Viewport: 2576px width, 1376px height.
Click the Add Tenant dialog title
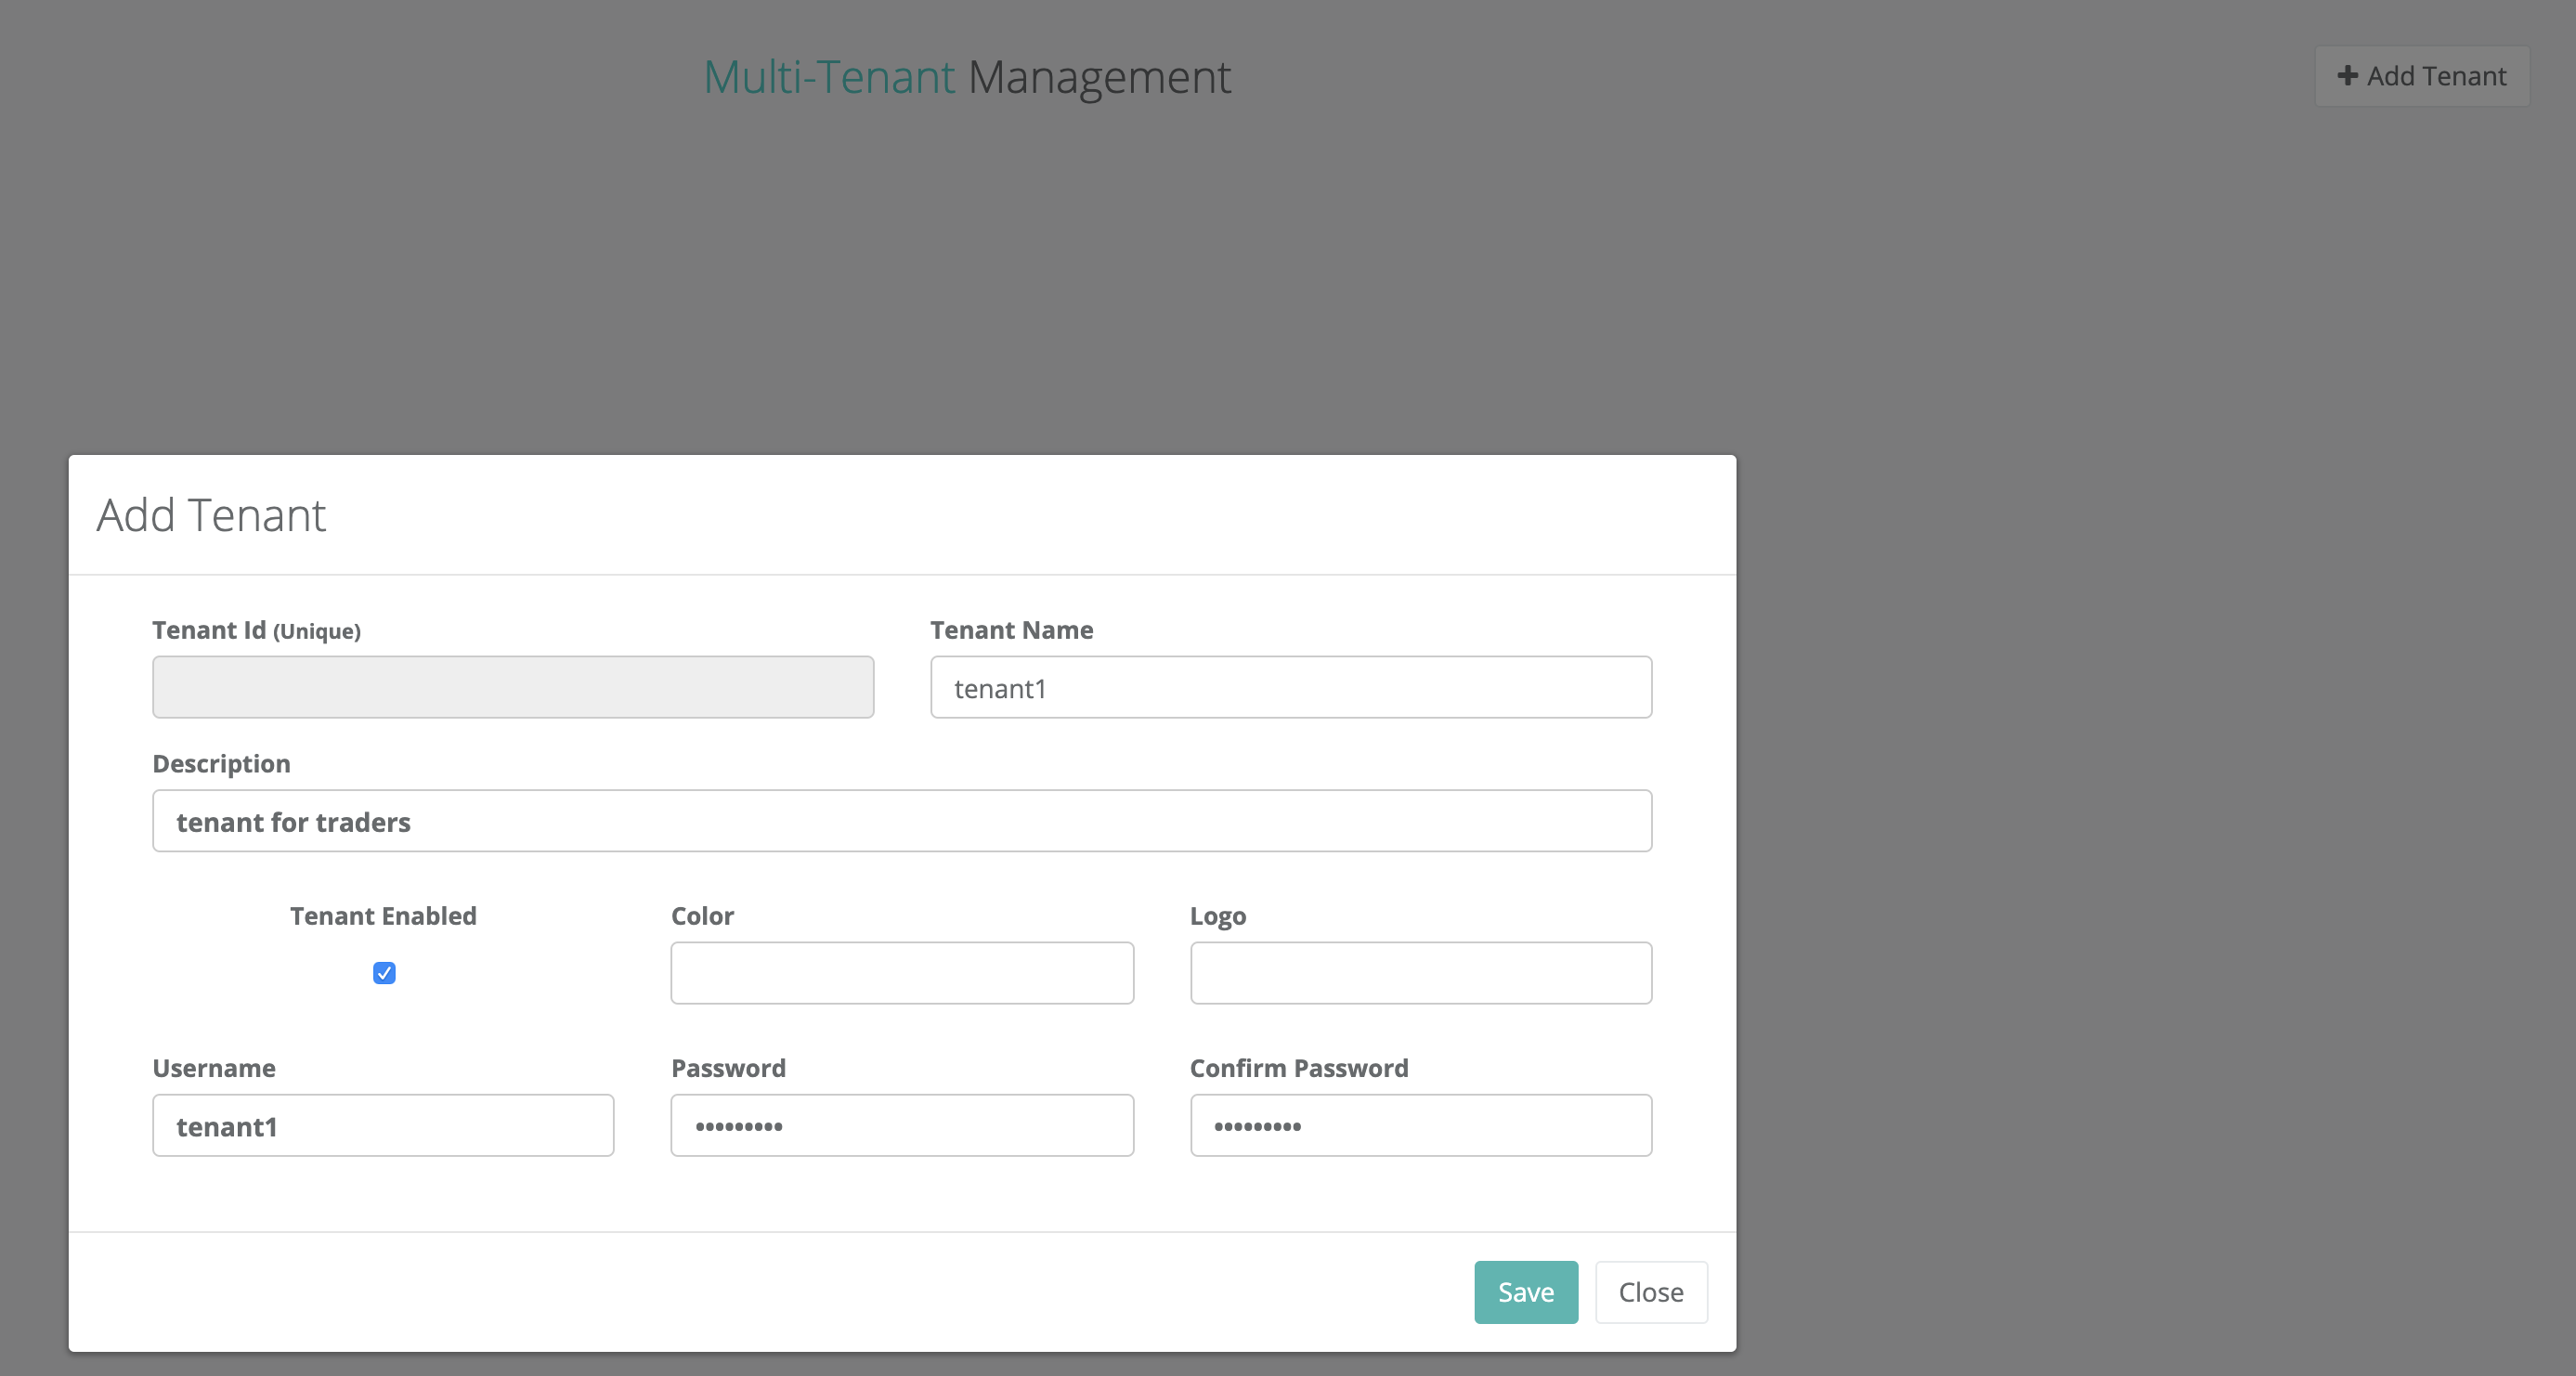pyautogui.click(x=211, y=515)
